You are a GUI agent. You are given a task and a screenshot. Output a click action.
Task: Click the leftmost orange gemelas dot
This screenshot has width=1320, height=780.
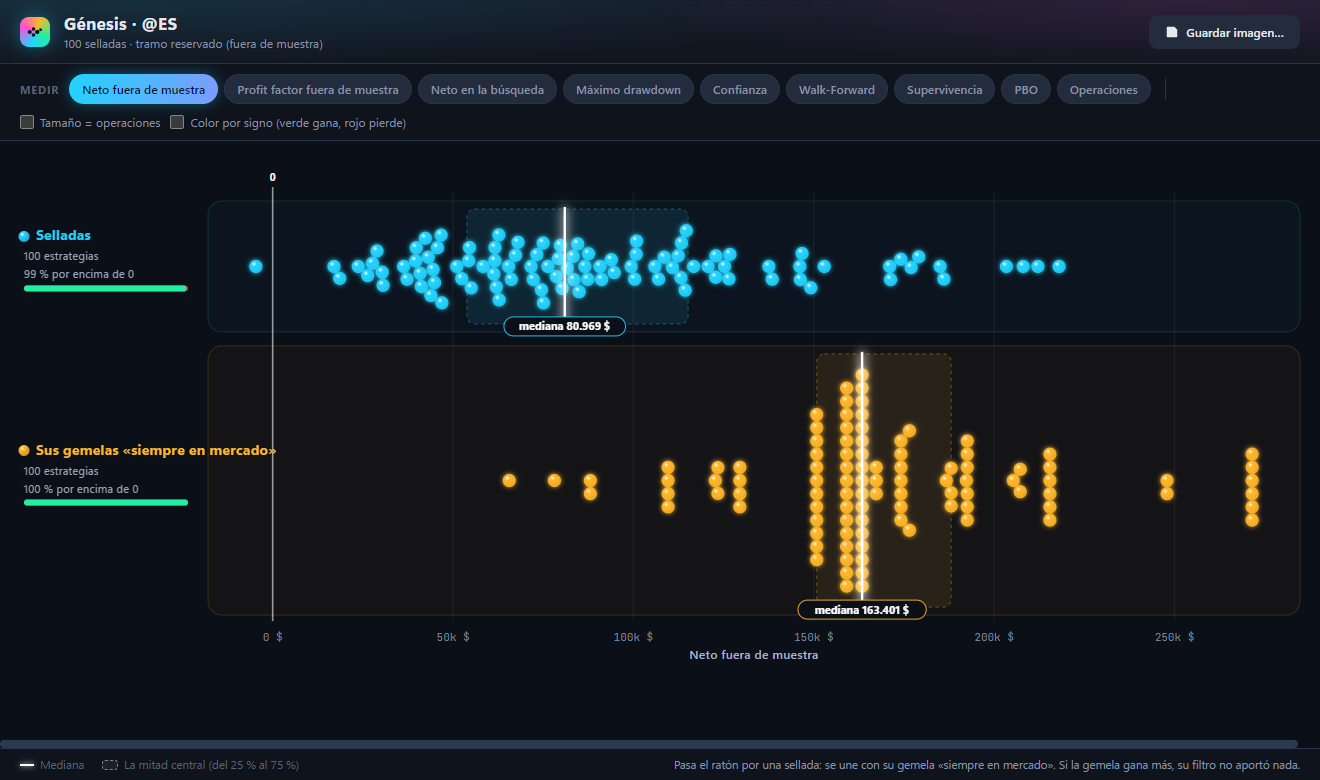click(x=509, y=480)
